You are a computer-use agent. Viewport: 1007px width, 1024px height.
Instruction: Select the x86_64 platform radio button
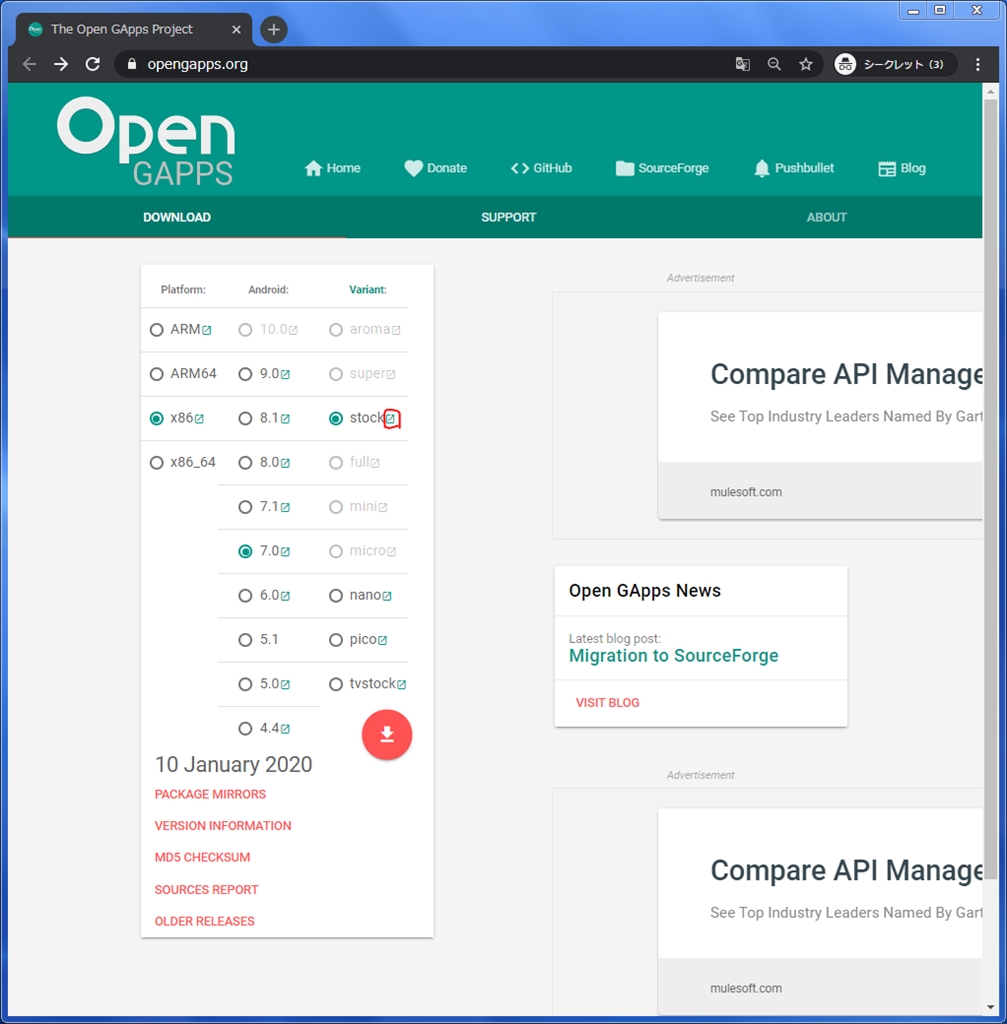click(157, 463)
